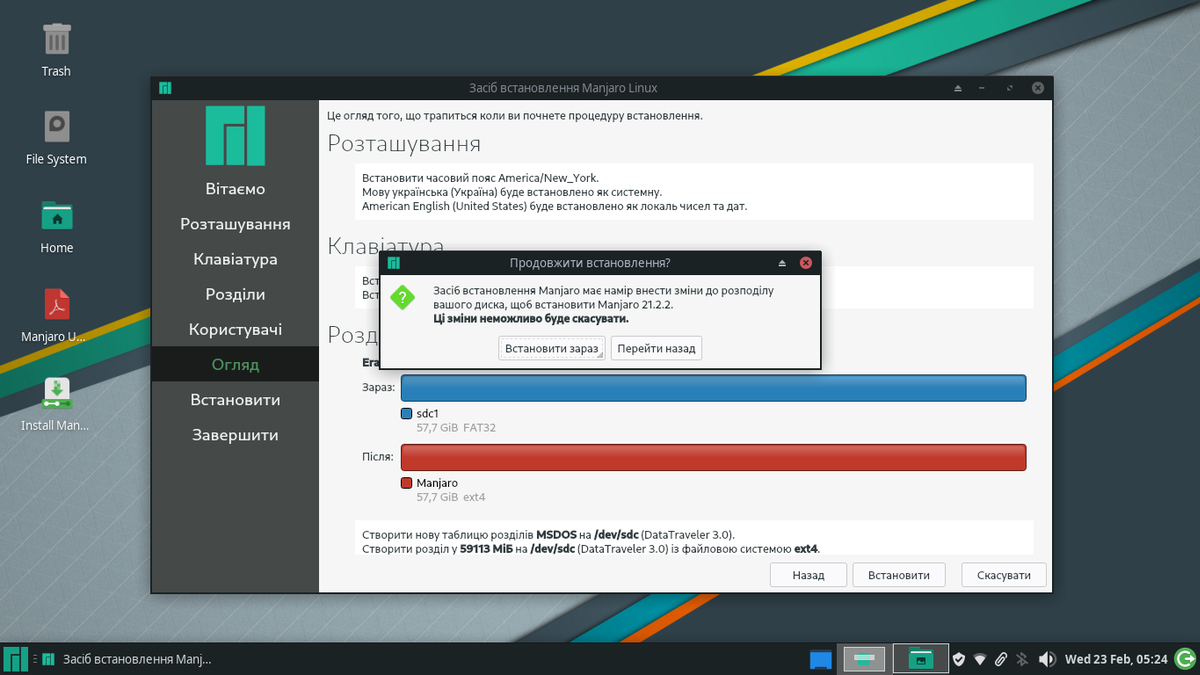Click the clock showing Wed 23 Feb

point(1116,659)
